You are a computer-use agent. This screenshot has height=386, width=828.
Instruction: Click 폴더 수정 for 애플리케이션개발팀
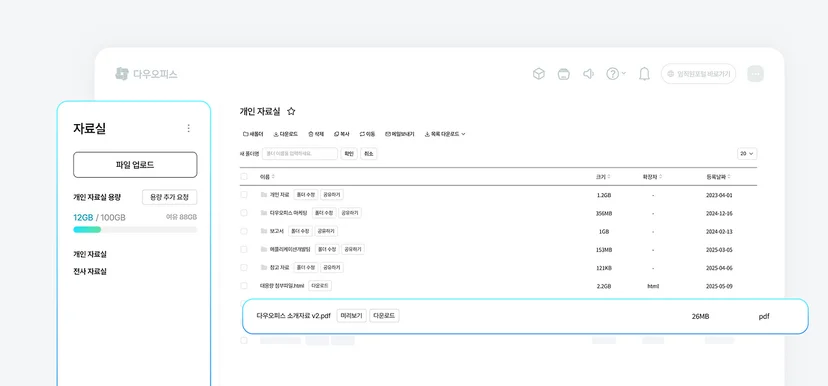tap(327, 249)
